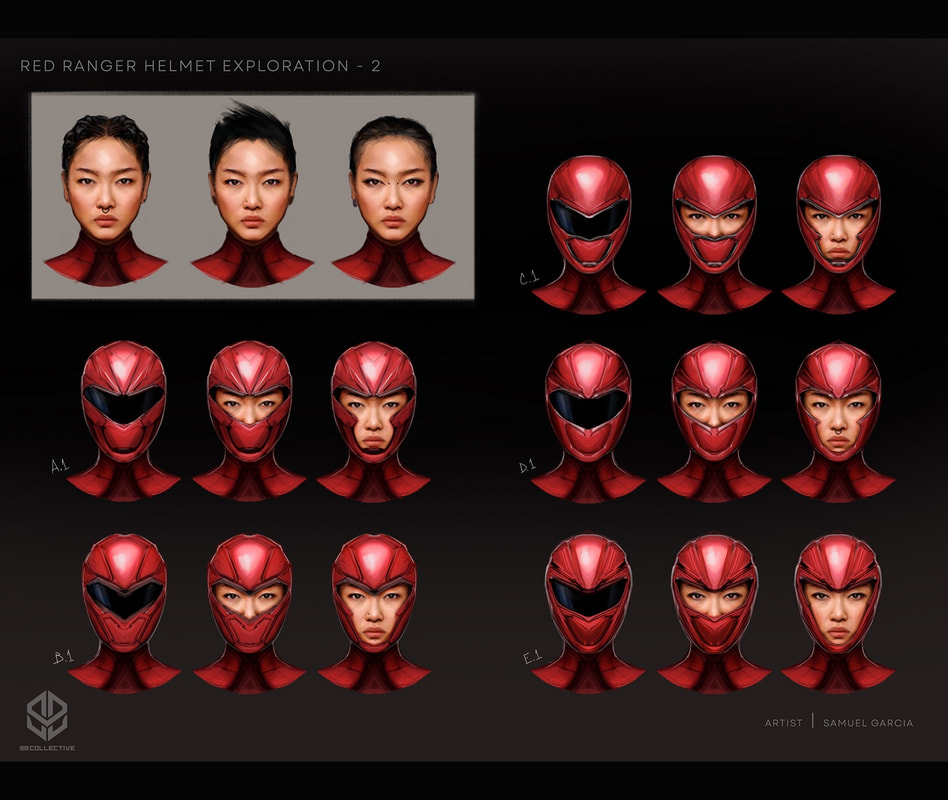The width and height of the screenshot is (948, 800).
Task: Select the A.1 helmet with eyes exposed
Action: coord(249,421)
